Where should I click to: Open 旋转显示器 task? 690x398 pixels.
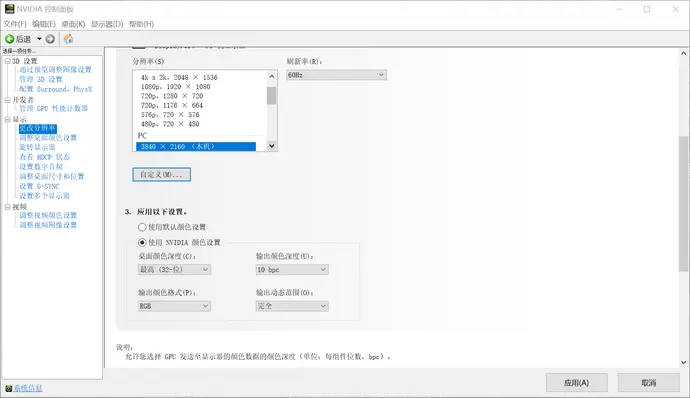tap(37, 147)
